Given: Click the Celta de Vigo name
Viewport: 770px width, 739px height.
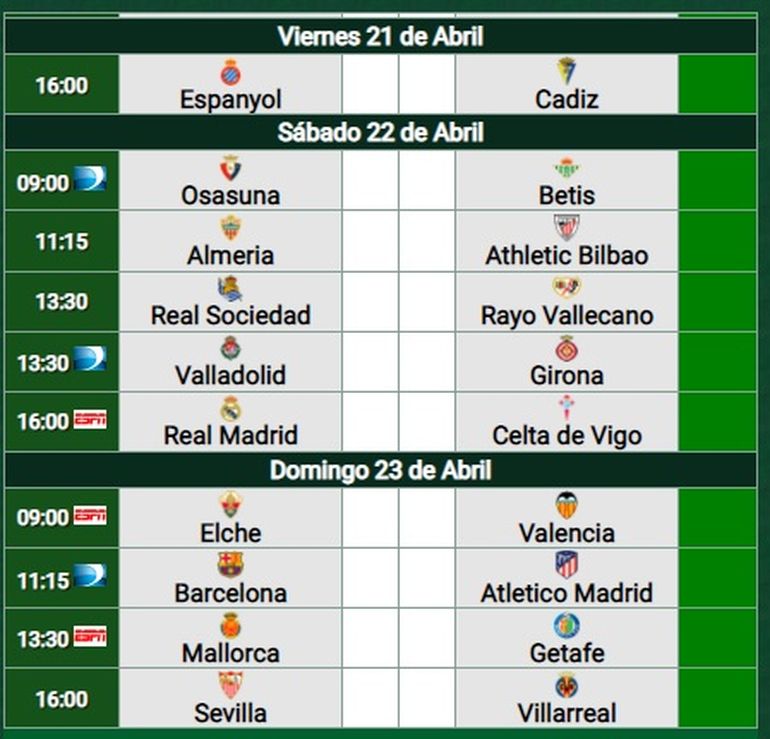Looking at the screenshot, I should tap(567, 435).
